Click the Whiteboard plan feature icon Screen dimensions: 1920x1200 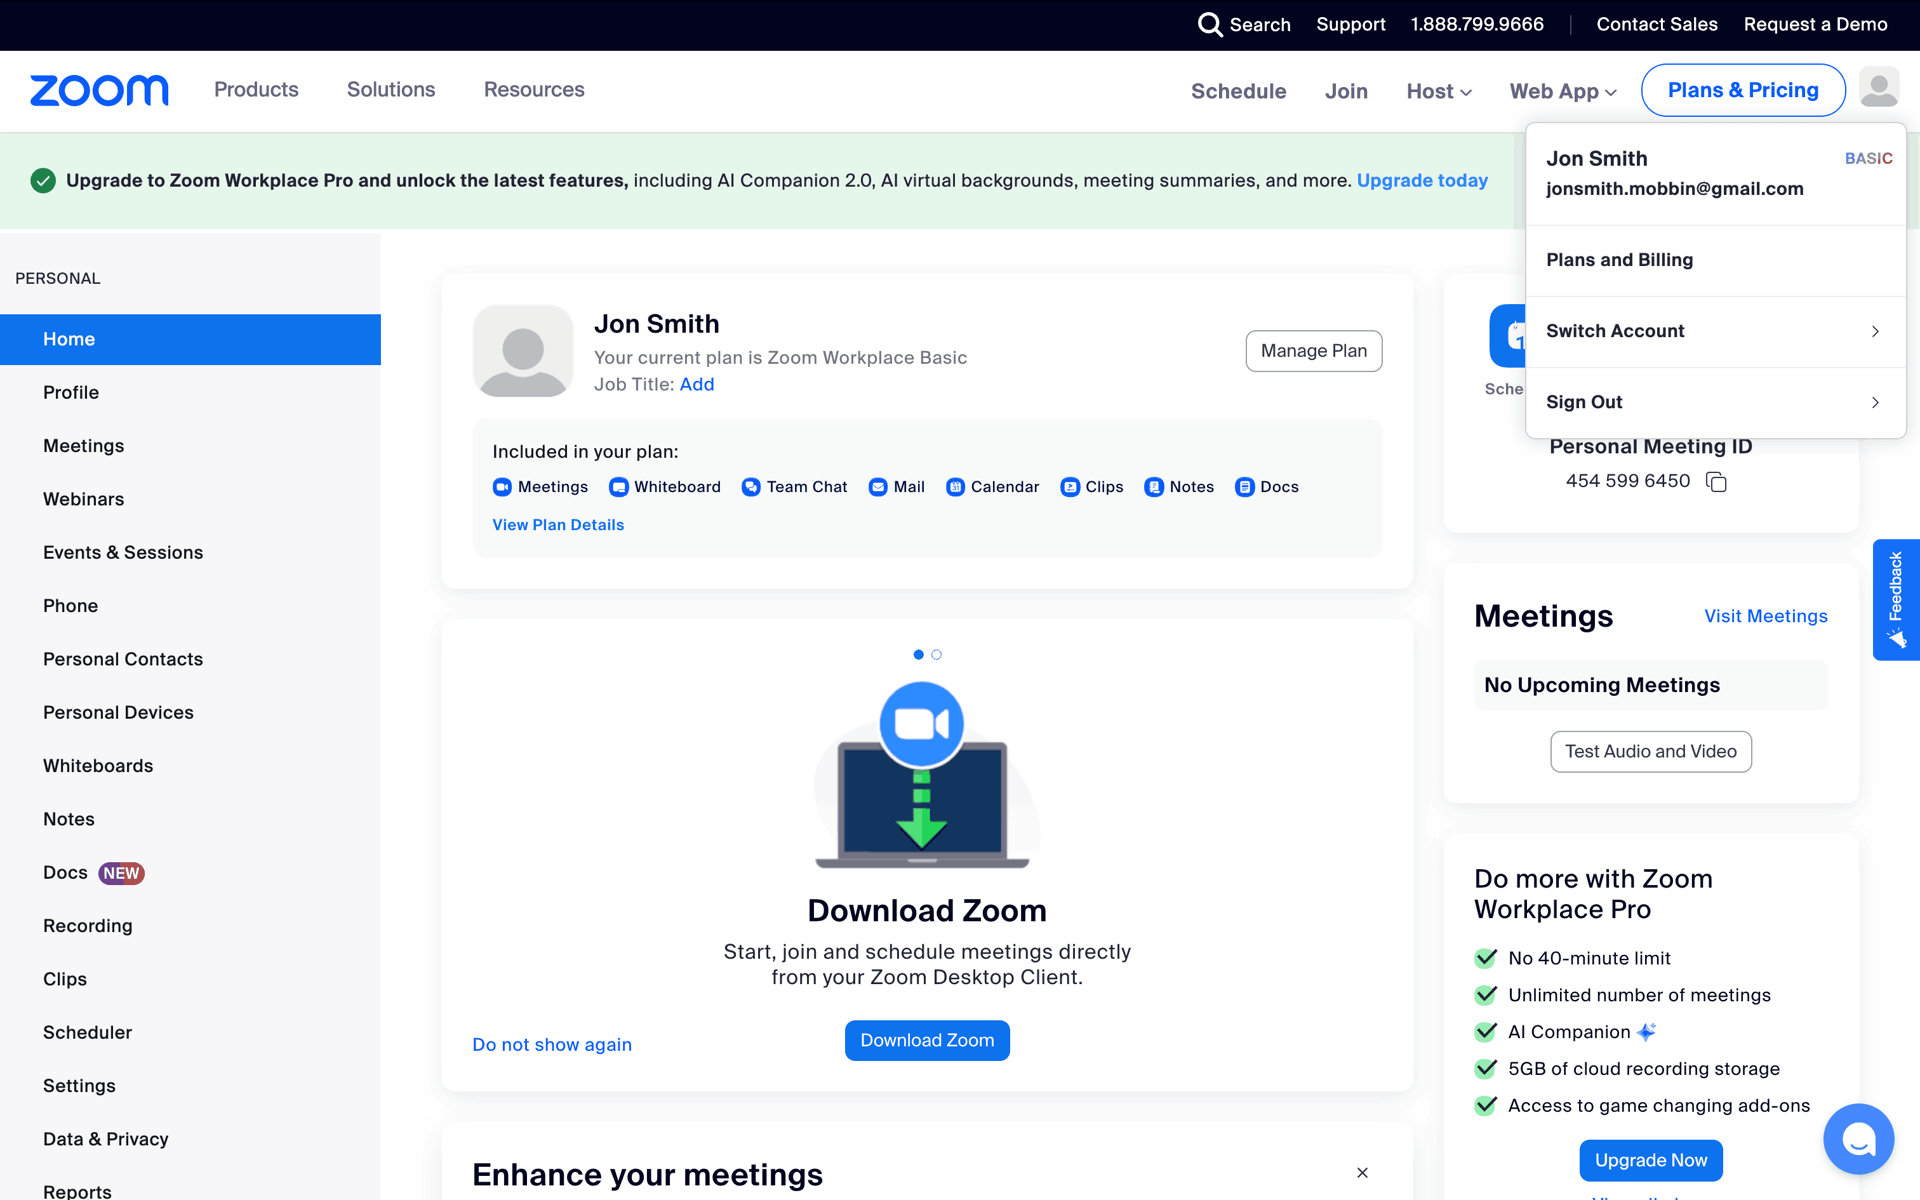click(618, 487)
